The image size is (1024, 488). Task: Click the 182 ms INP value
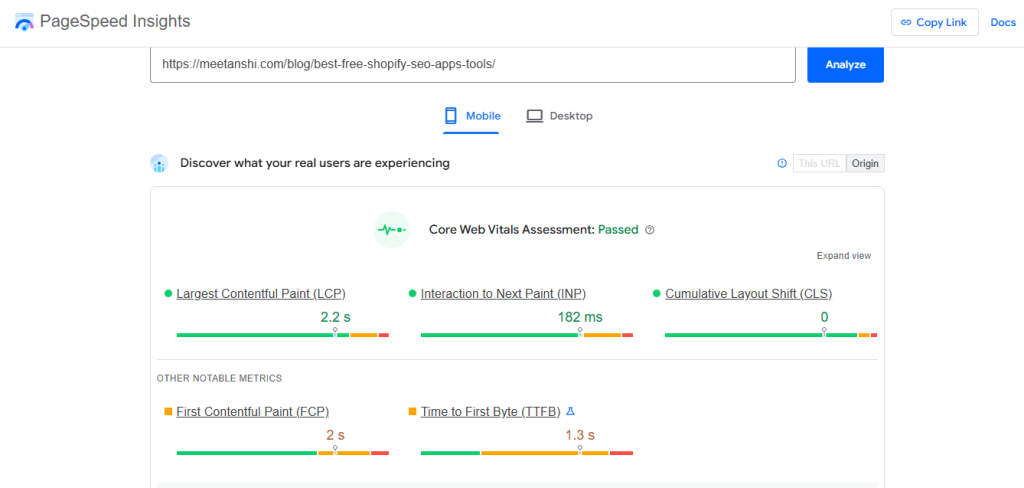point(580,317)
